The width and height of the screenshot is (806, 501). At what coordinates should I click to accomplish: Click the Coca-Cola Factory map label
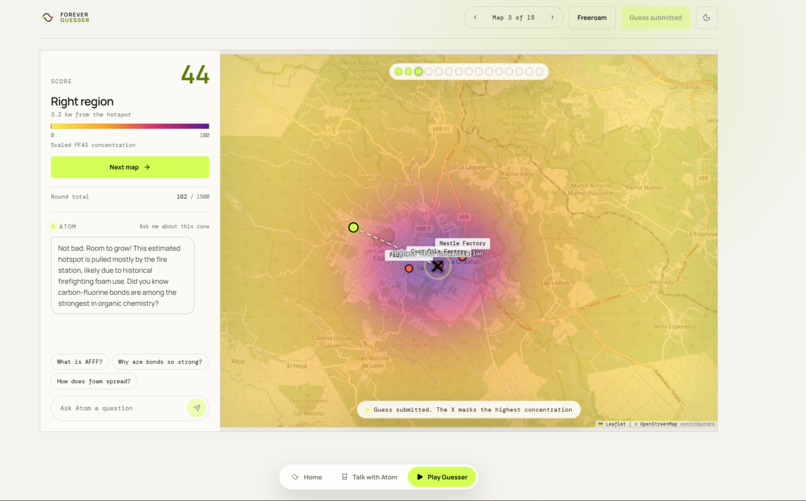click(439, 251)
